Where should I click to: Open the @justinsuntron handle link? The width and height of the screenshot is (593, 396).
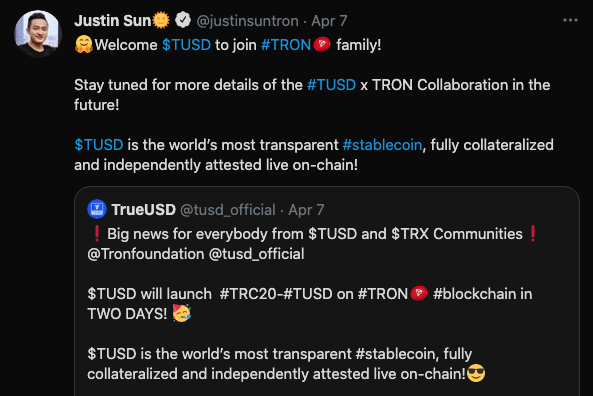tap(248, 21)
